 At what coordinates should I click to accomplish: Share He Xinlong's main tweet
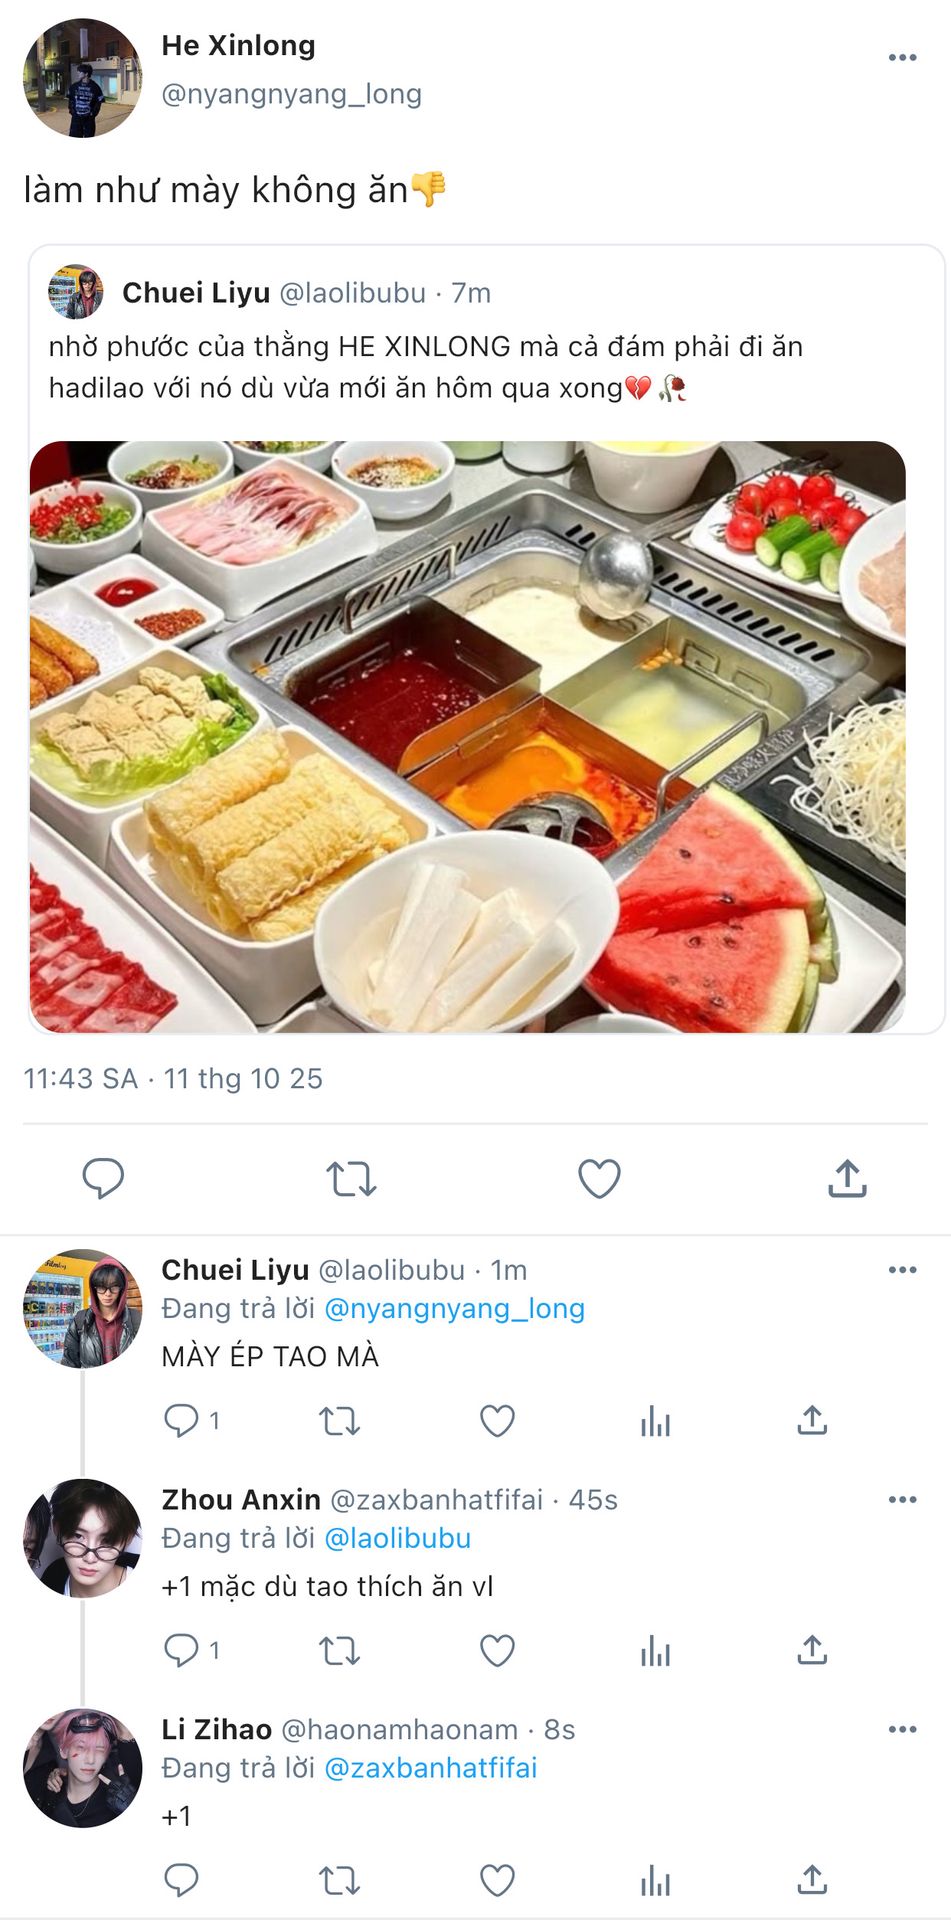tap(847, 1179)
